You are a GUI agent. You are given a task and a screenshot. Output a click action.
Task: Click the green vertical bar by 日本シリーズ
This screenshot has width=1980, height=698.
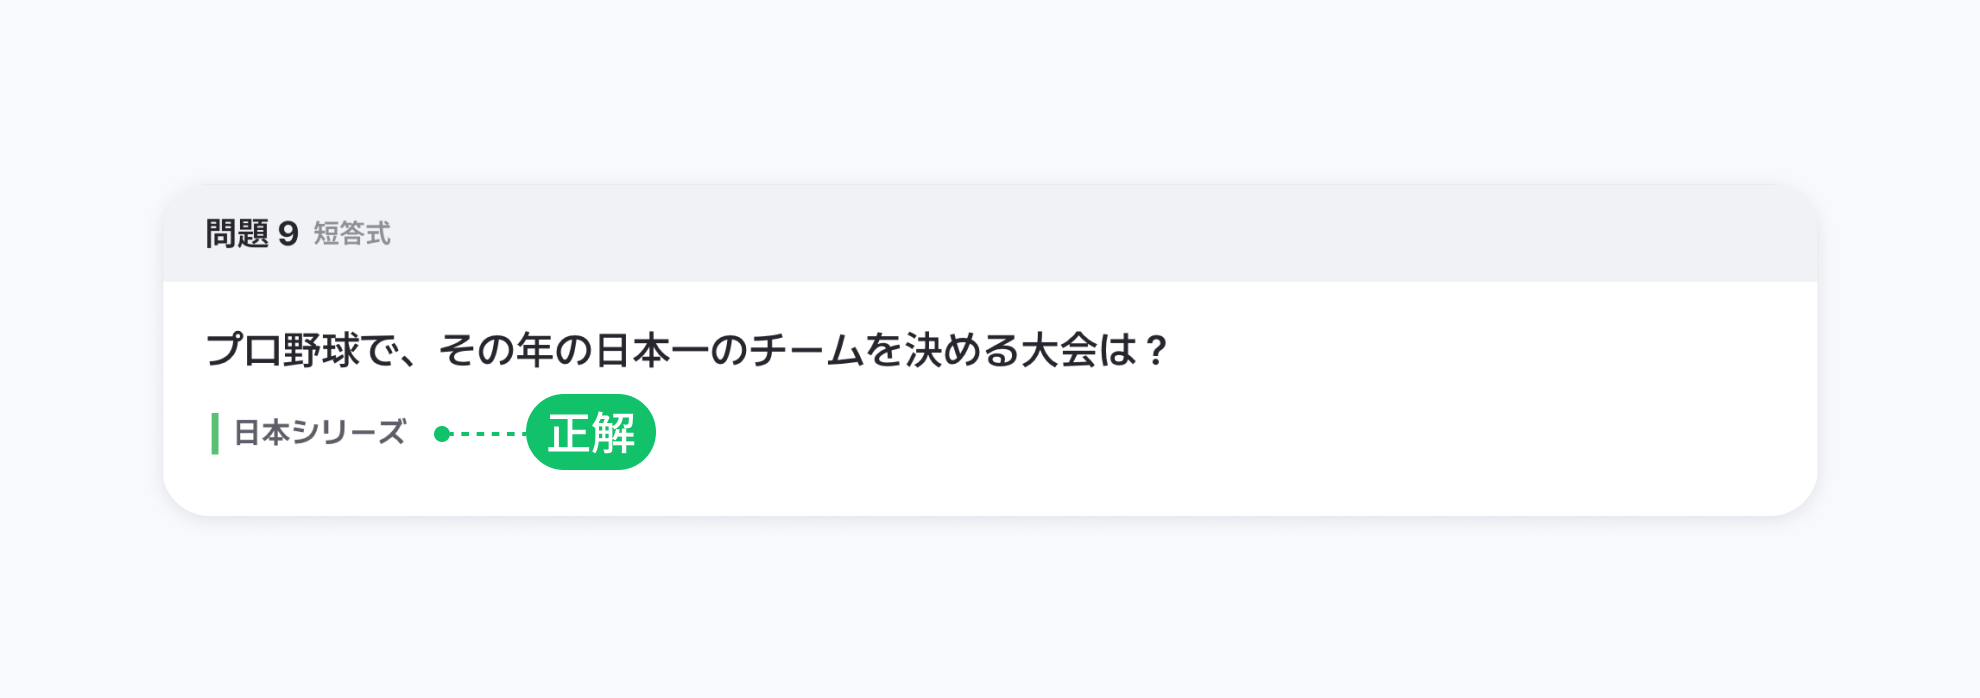coord(215,433)
